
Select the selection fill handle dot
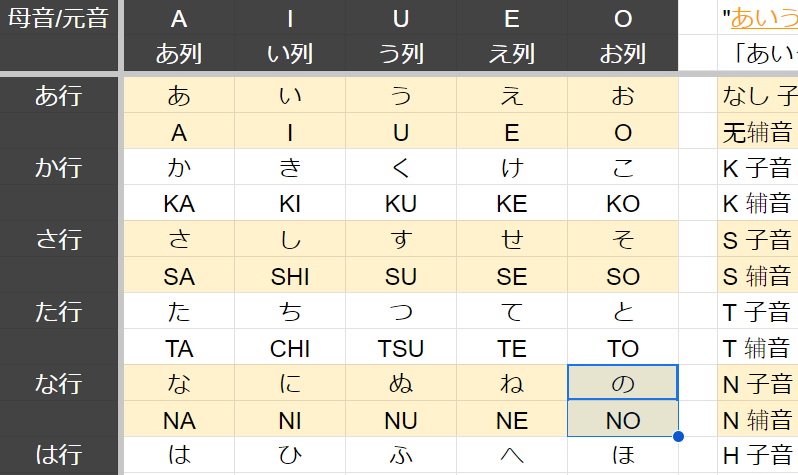(679, 436)
